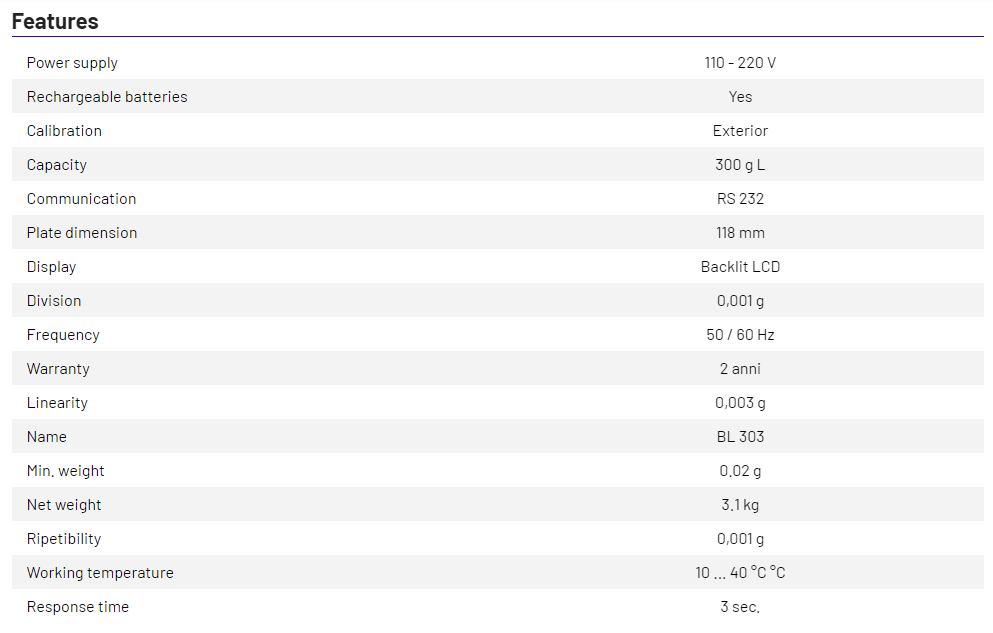Image resolution: width=993 pixels, height=633 pixels.
Task: Select the Power supply row label
Action: pos(72,63)
